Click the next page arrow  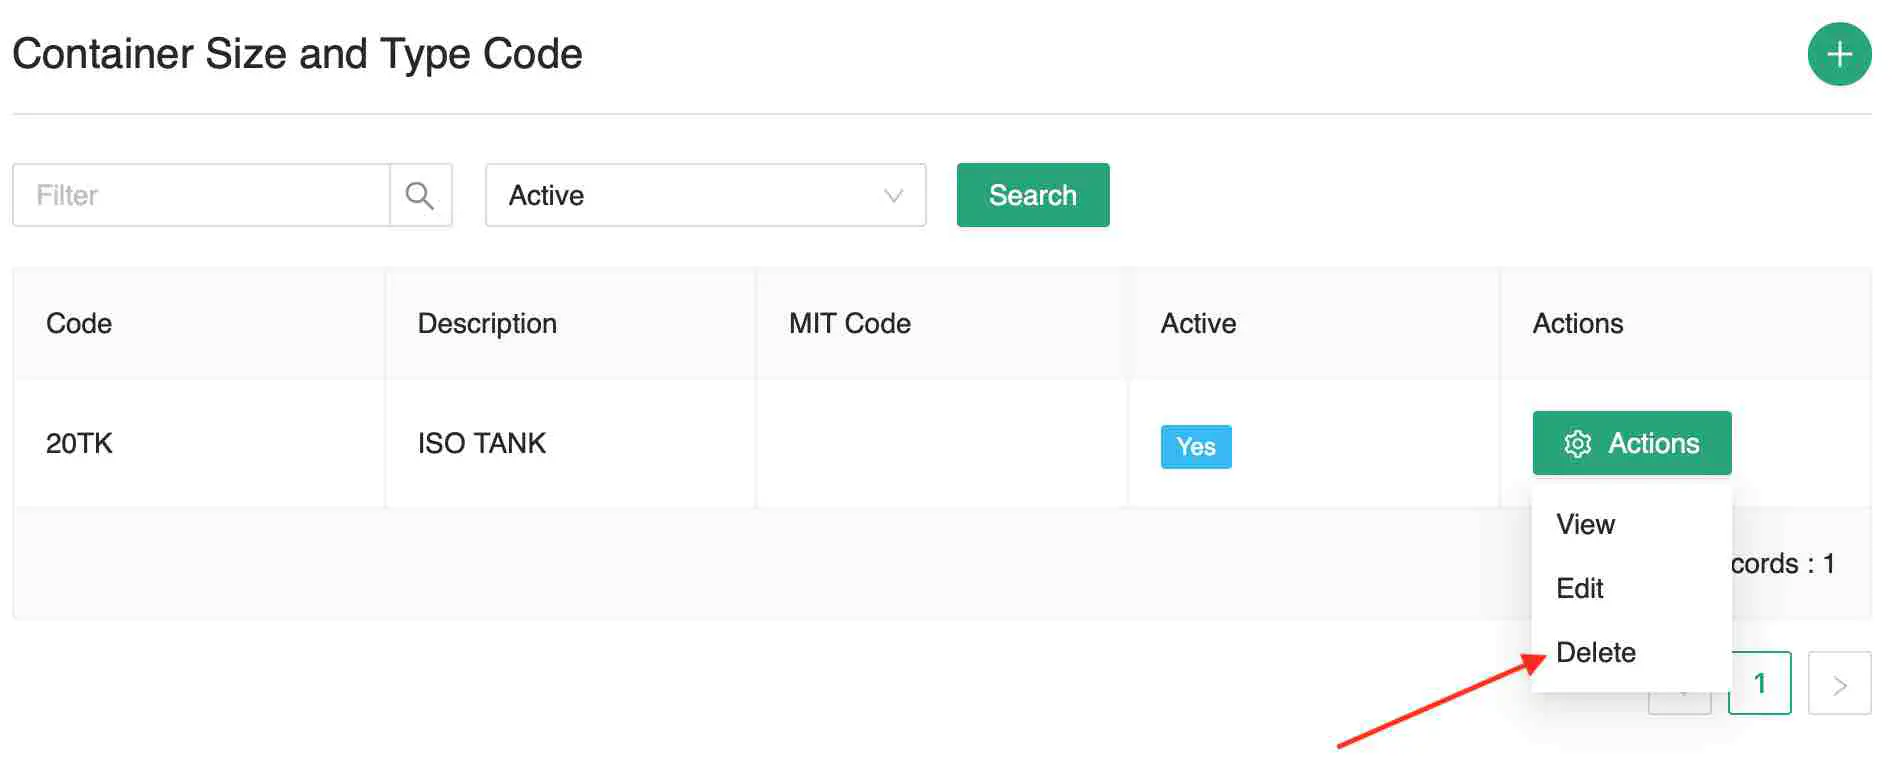(x=1840, y=683)
